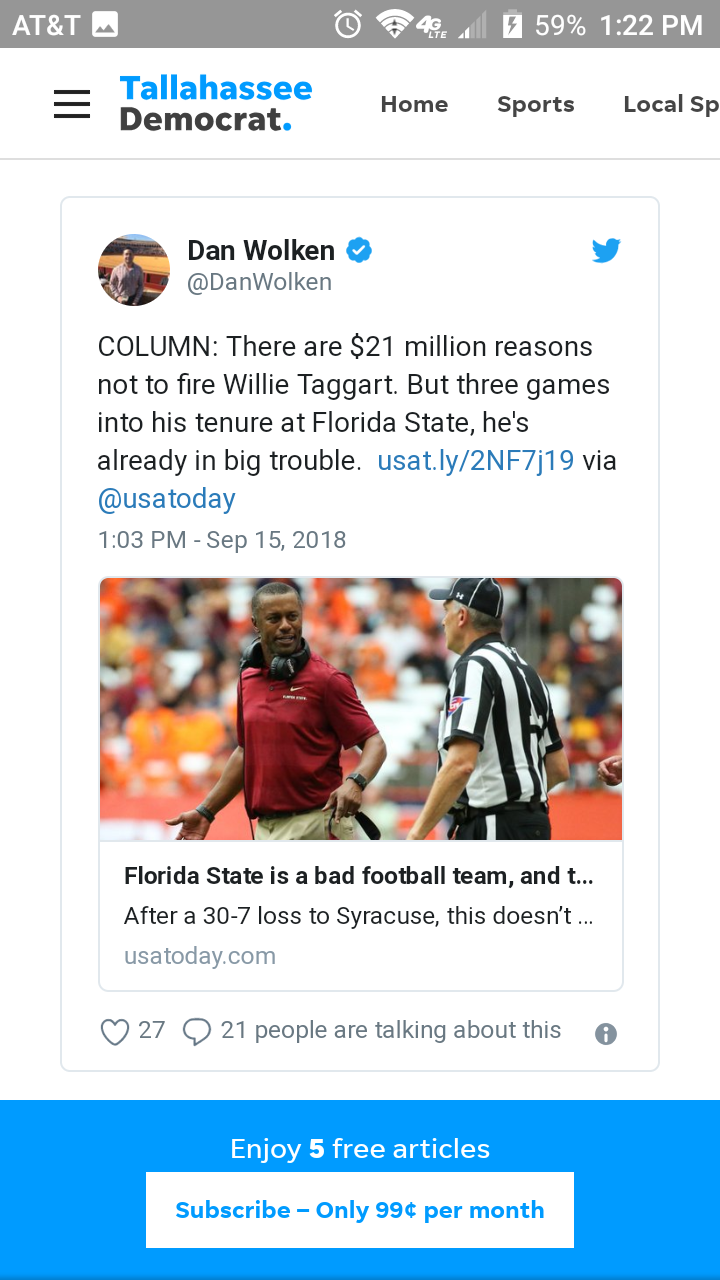Tap the Twitter bird icon
Image resolution: width=720 pixels, height=1280 pixels.
tap(606, 251)
